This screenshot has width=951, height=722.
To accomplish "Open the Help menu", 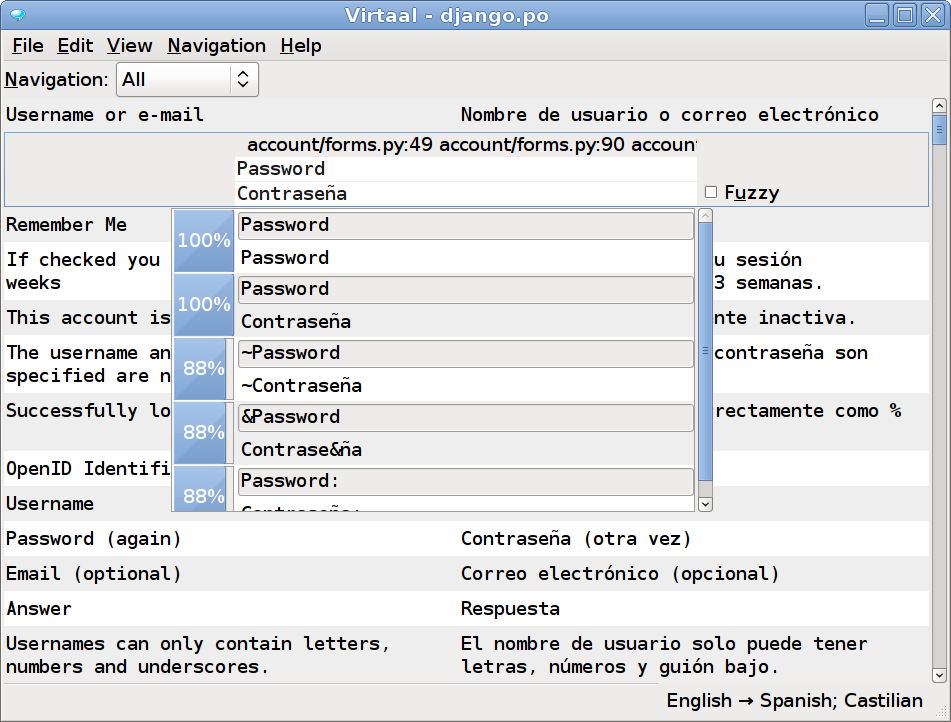I will pos(300,46).
